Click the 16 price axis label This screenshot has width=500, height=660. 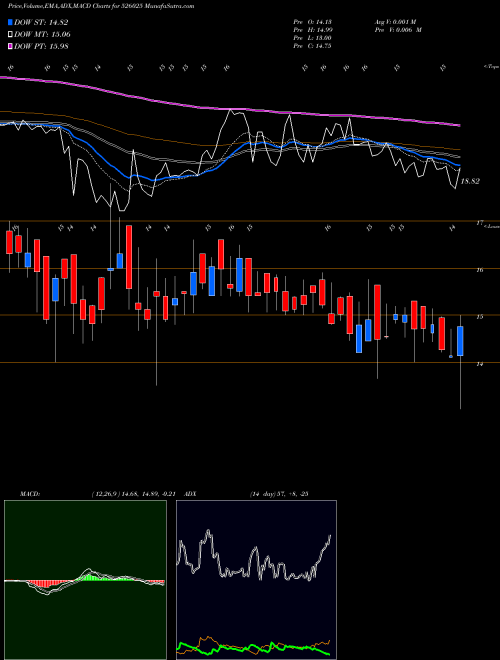tap(479, 271)
